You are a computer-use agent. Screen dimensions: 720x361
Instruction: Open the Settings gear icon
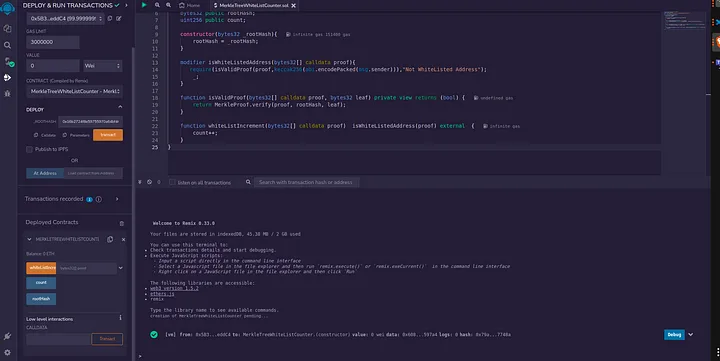click(7, 352)
